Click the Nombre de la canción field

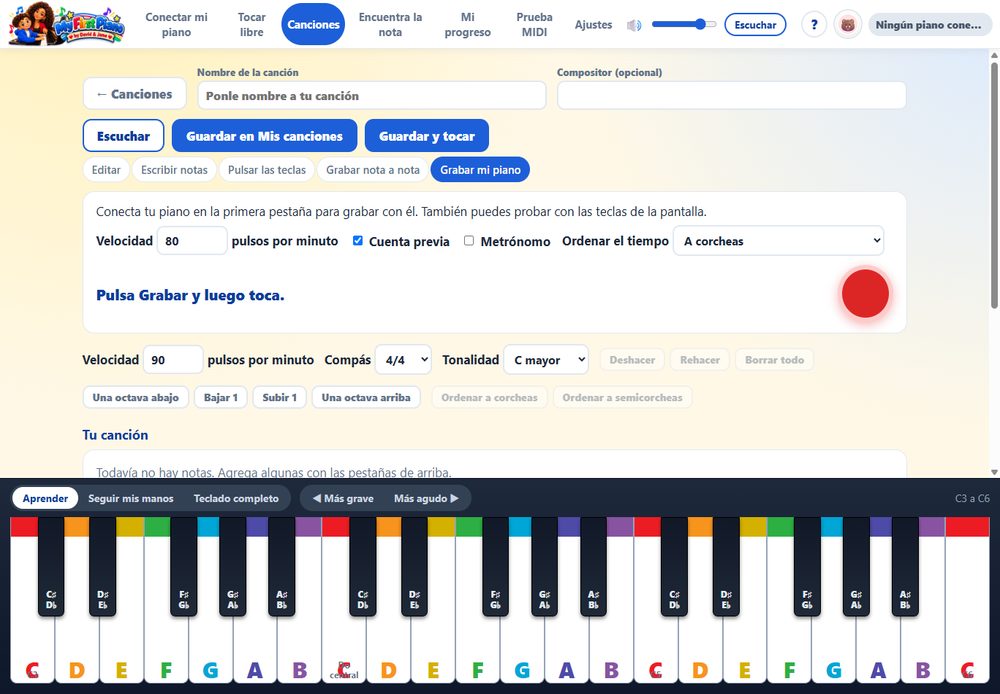tap(372, 96)
